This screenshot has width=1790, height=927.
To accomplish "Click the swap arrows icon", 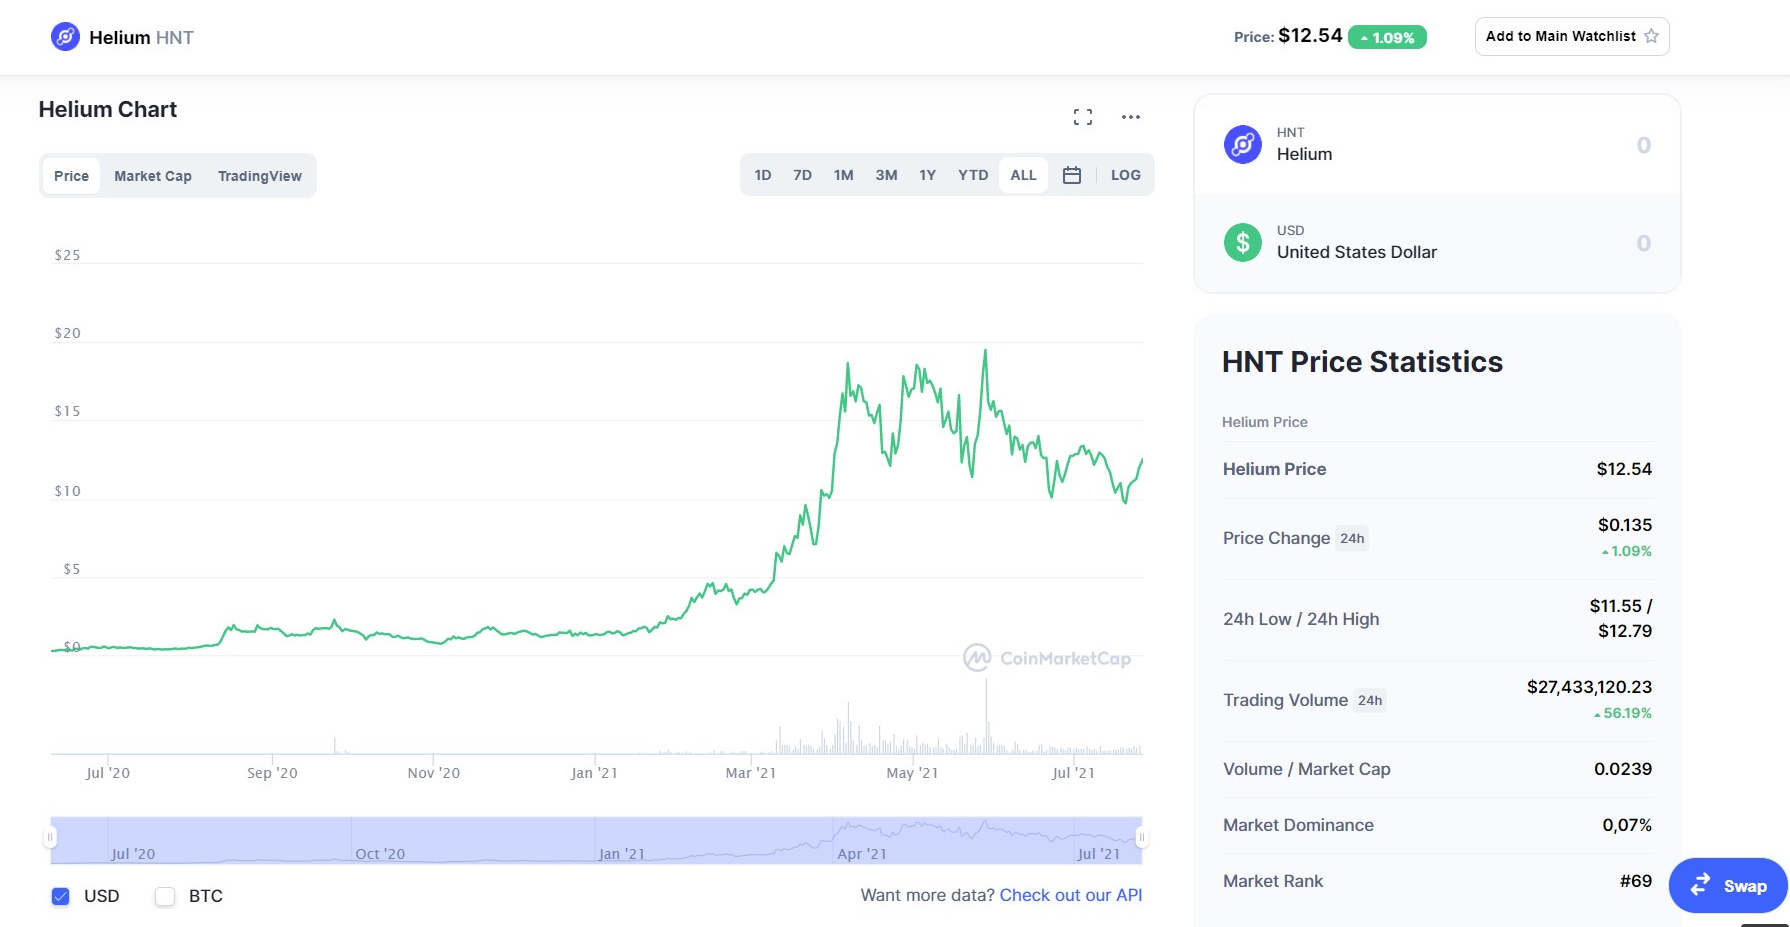I will click(1700, 885).
